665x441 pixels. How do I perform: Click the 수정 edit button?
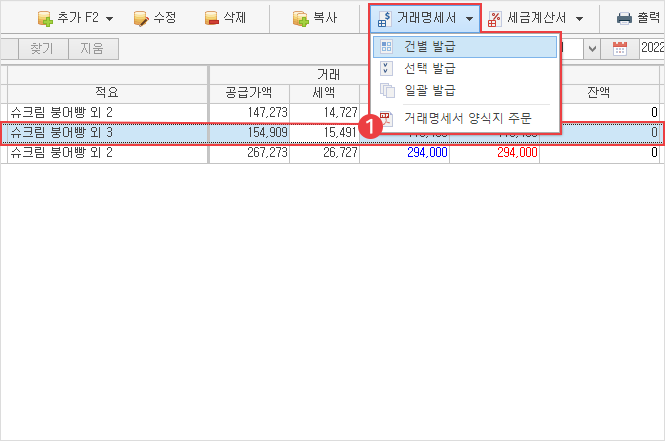pos(155,18)
